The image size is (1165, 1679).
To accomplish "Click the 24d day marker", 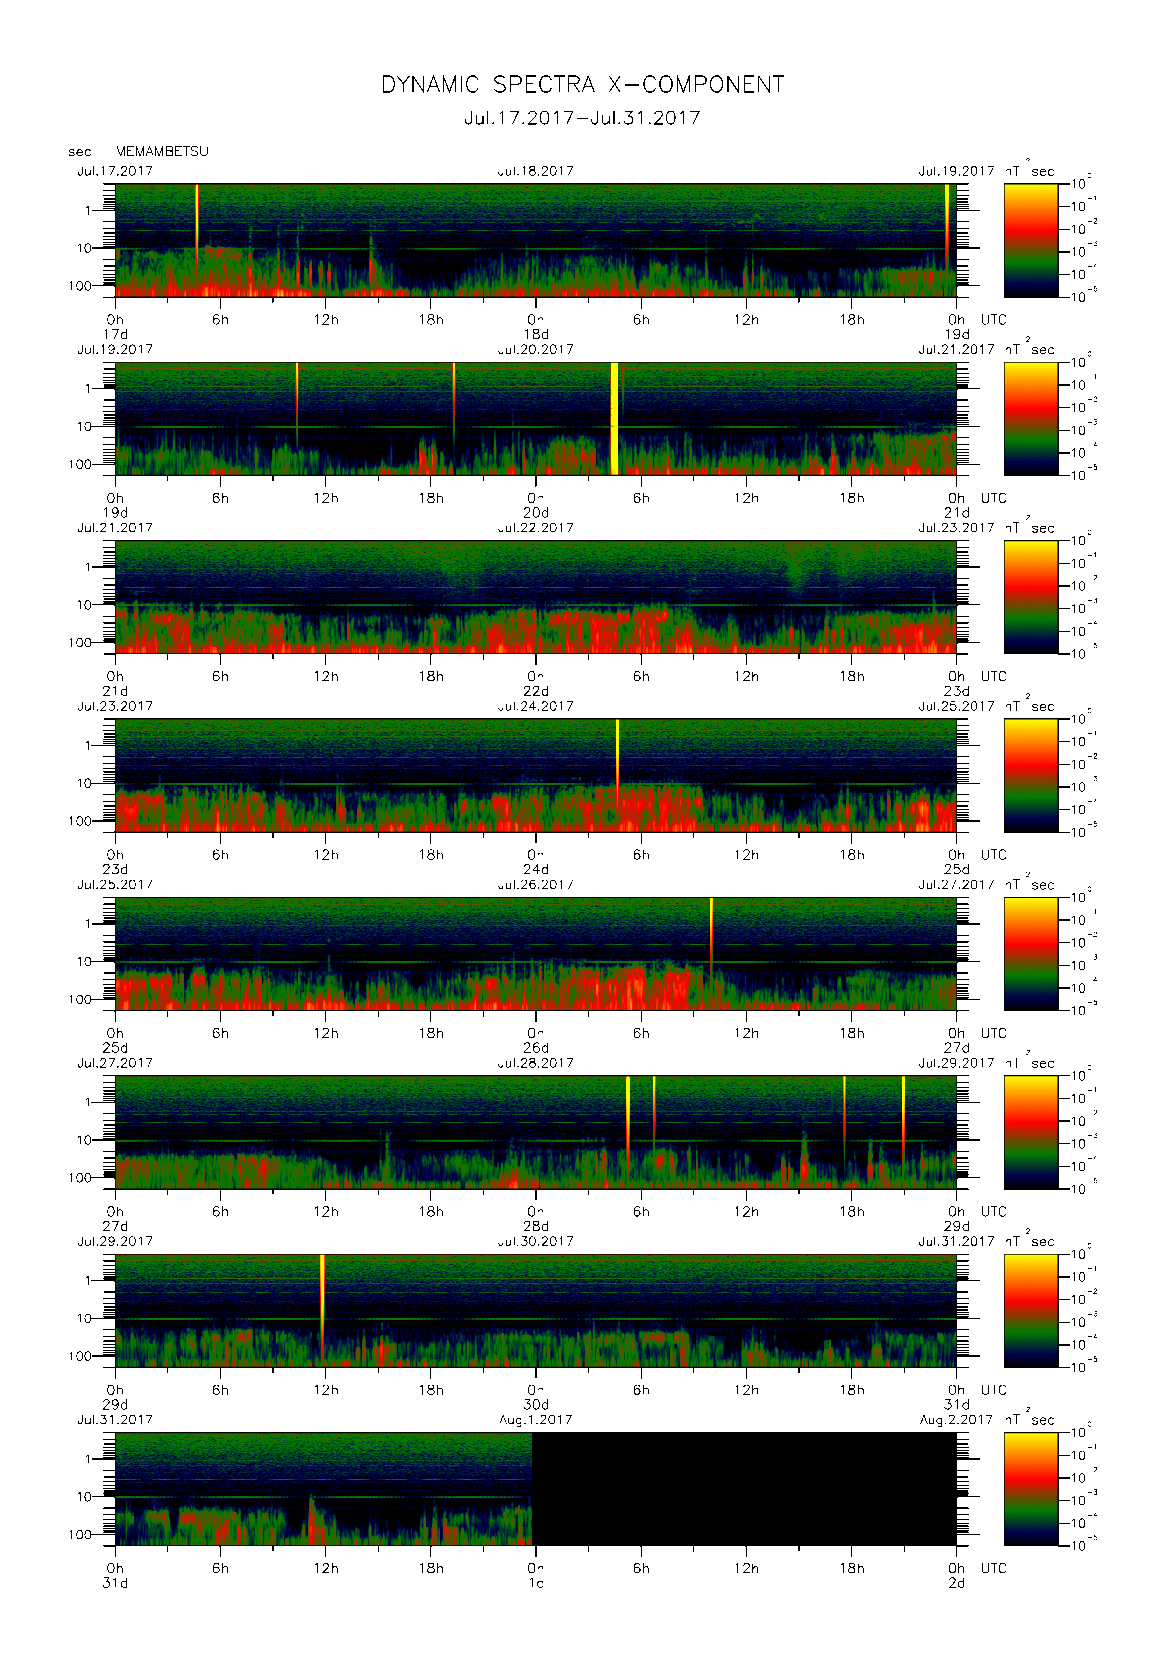I will (536, 870).
